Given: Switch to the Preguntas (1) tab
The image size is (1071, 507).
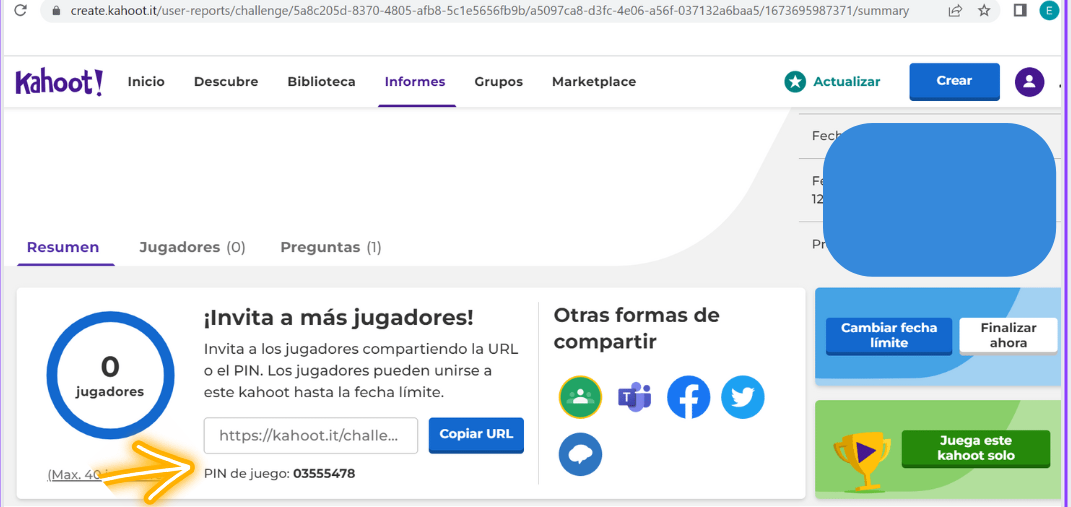Looking at the screenshot, I should point(331,247).
